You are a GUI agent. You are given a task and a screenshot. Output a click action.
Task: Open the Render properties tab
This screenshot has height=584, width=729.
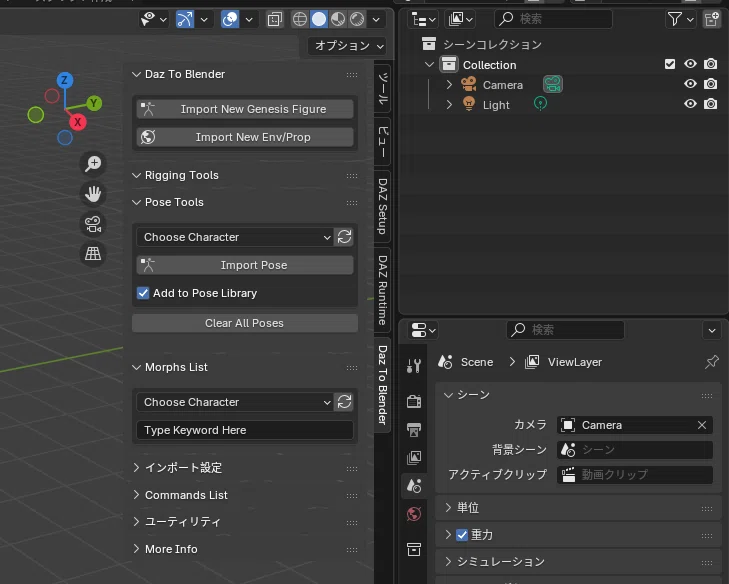(414, 401)
